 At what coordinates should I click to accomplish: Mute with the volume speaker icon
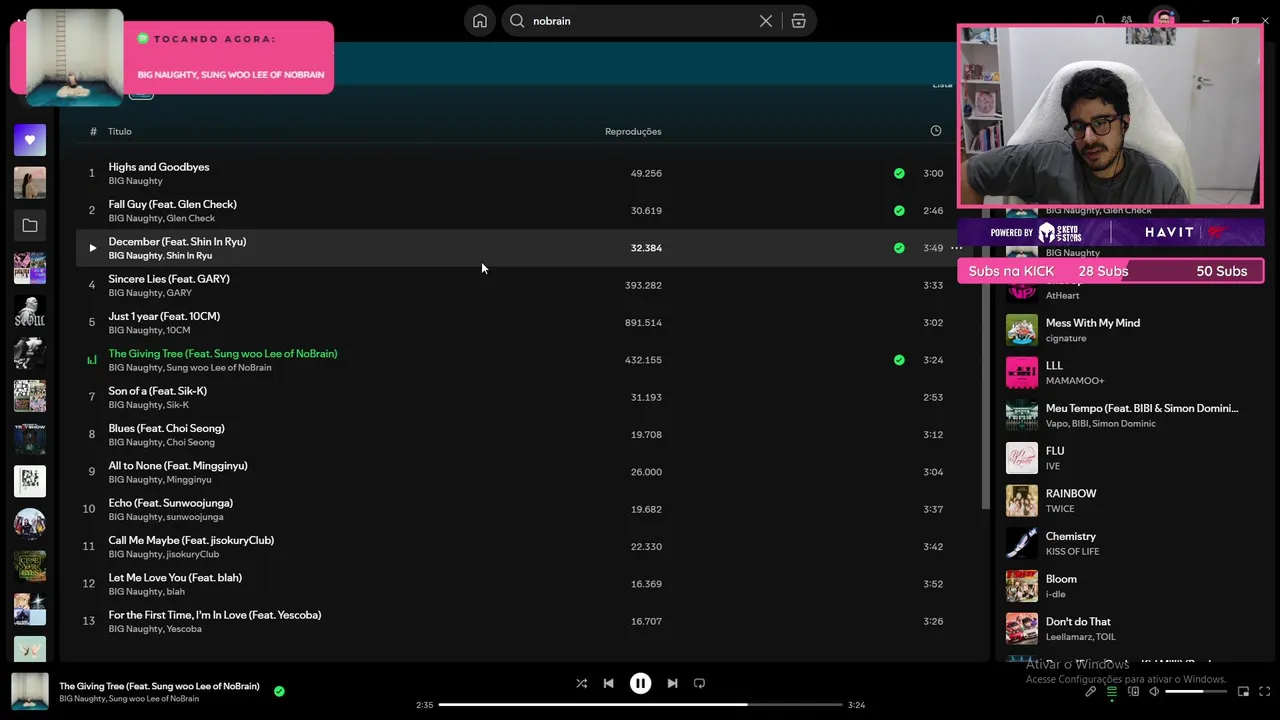[1154, 692]
